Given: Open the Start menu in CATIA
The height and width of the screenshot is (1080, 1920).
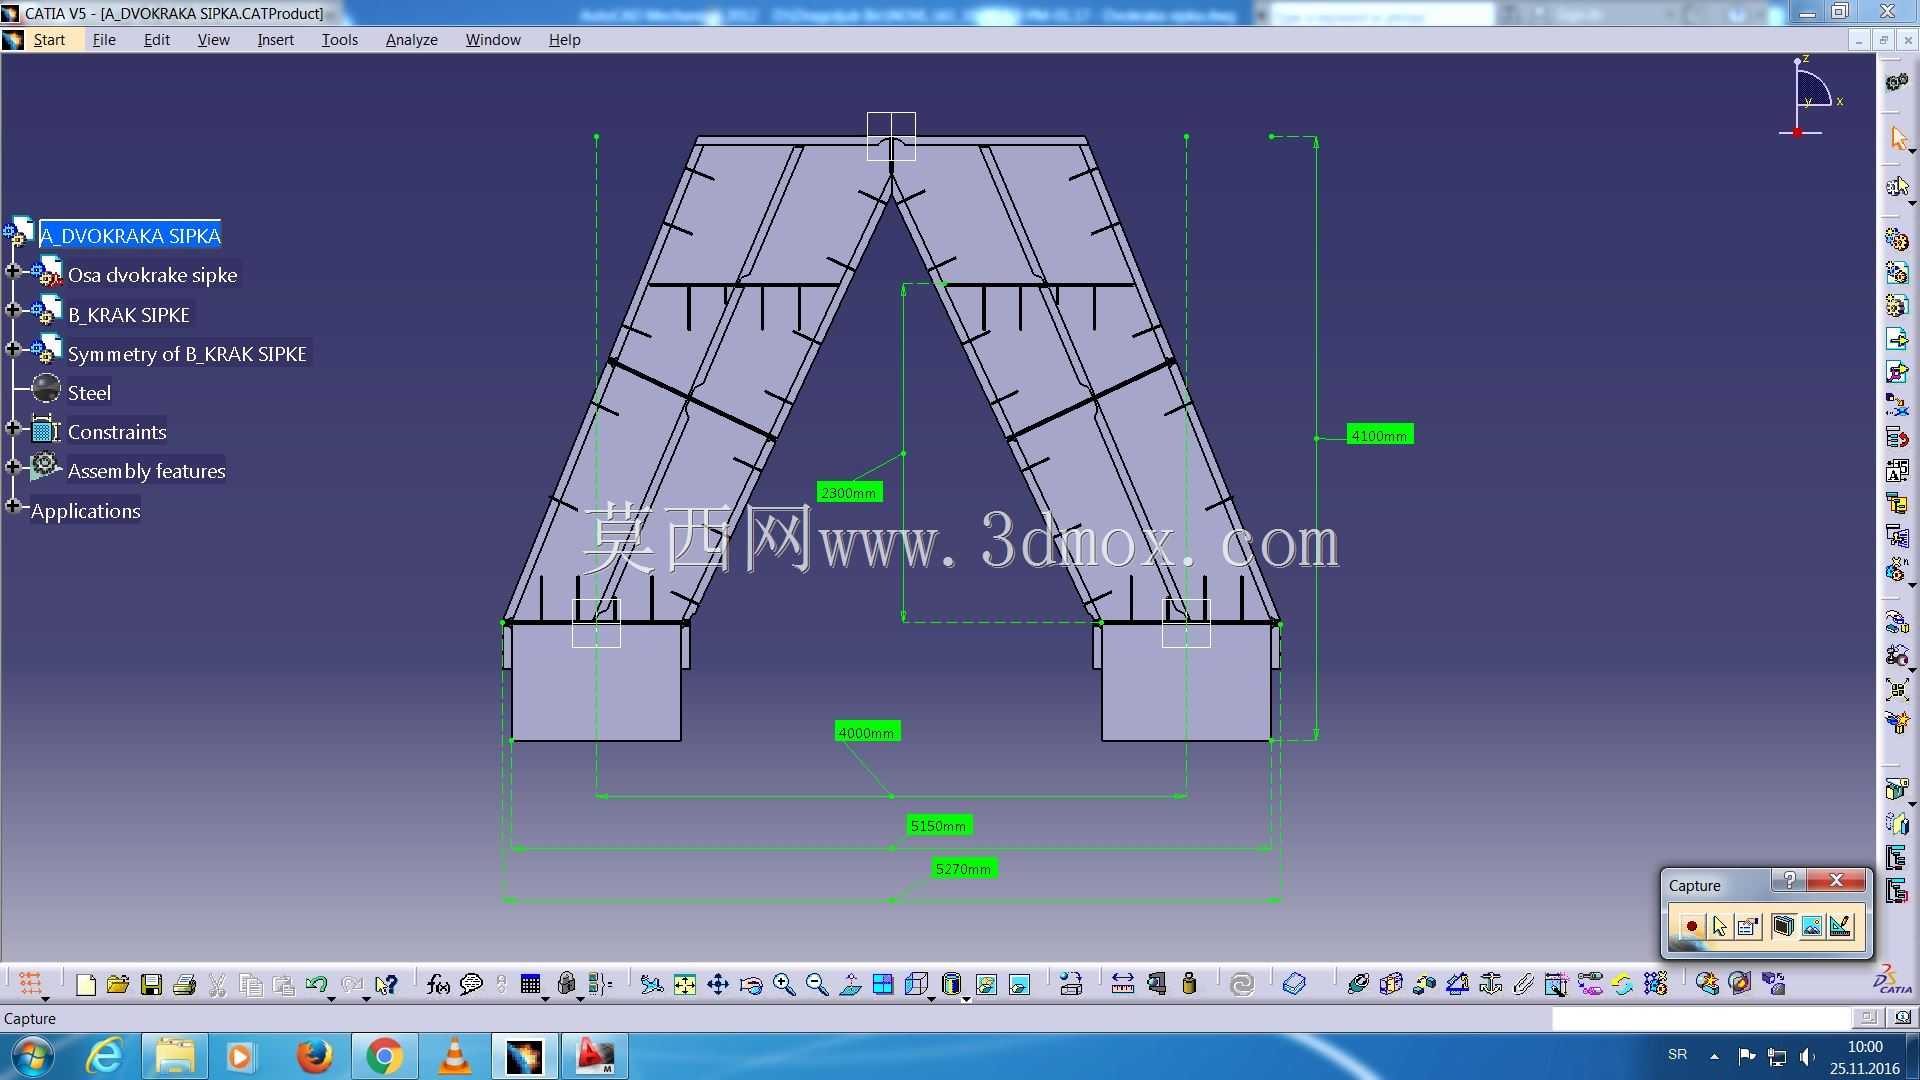Looking at the screenshot, I should [49, 40].
